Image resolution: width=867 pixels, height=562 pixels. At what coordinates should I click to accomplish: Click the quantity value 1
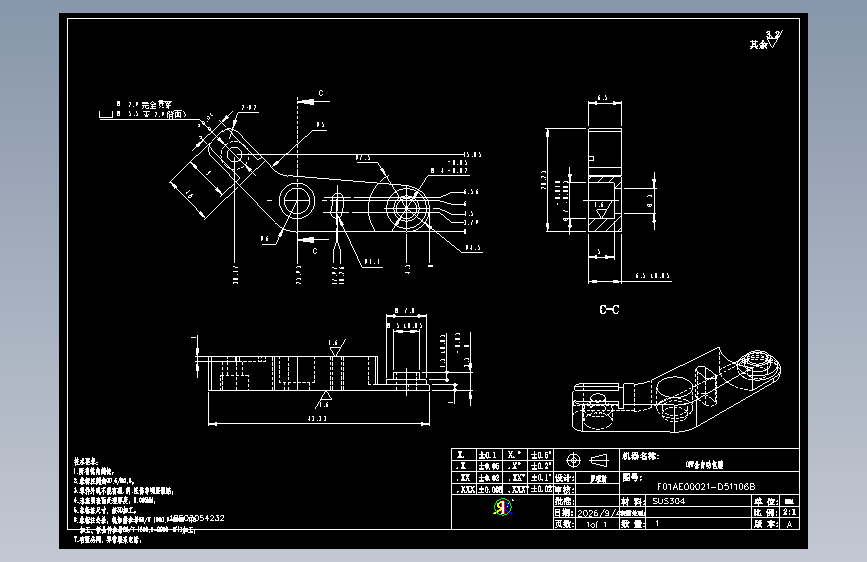[657, 523]
